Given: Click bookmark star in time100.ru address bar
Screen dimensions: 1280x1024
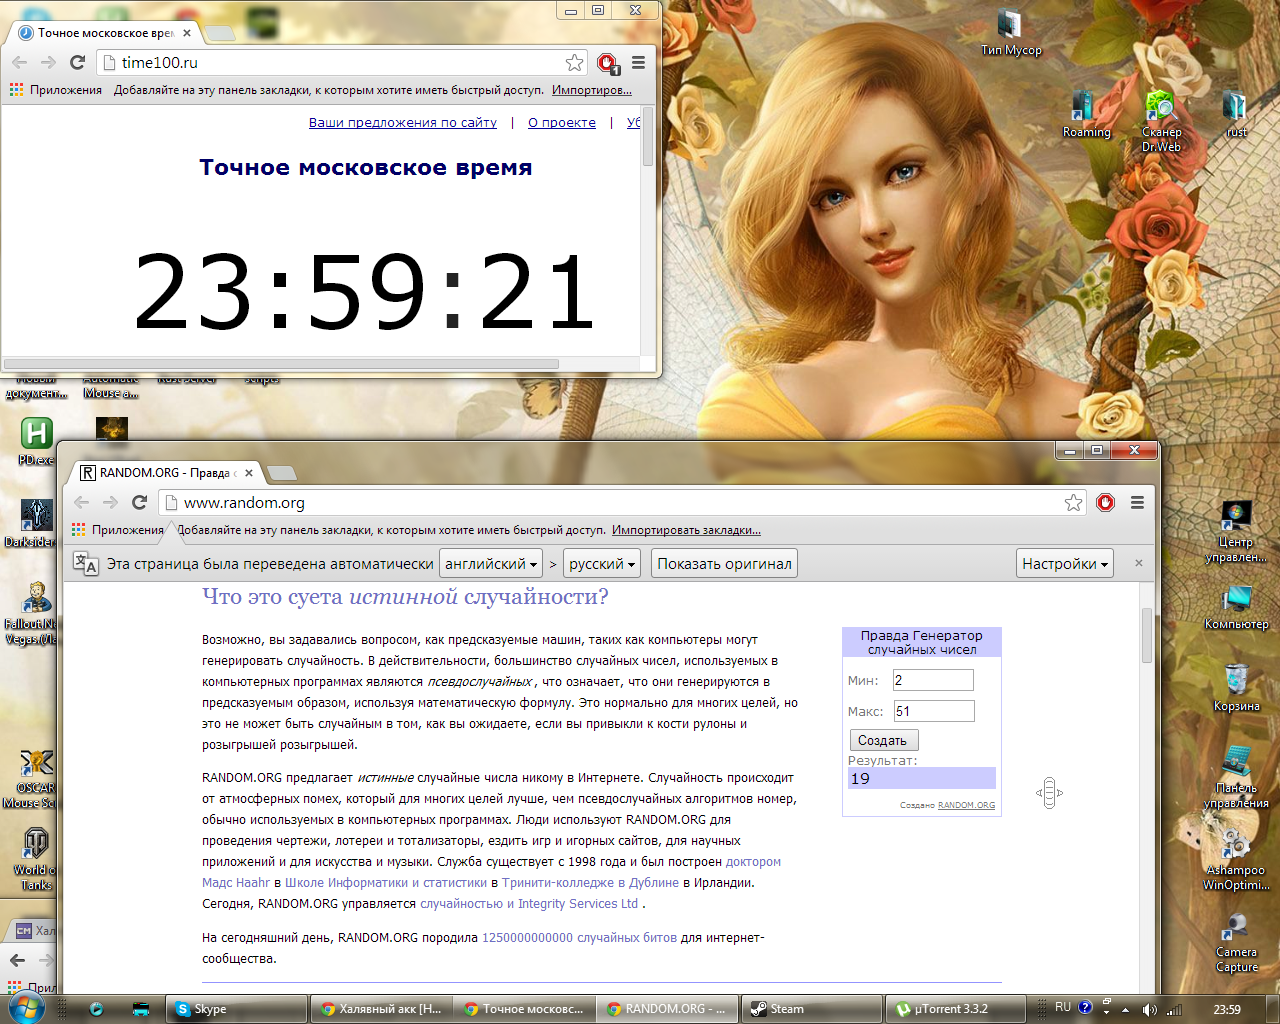Looking at the screenshot, I should (574, 62).
